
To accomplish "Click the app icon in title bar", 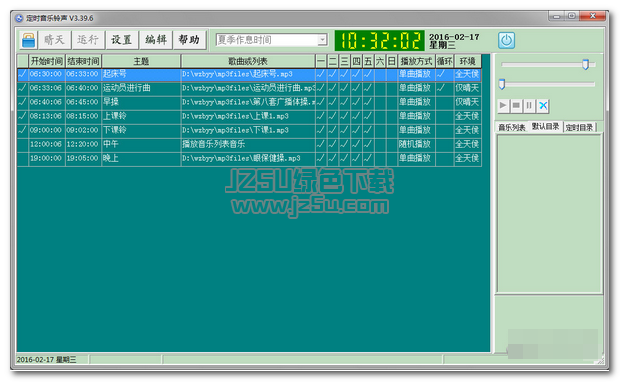I will [19, 18].
